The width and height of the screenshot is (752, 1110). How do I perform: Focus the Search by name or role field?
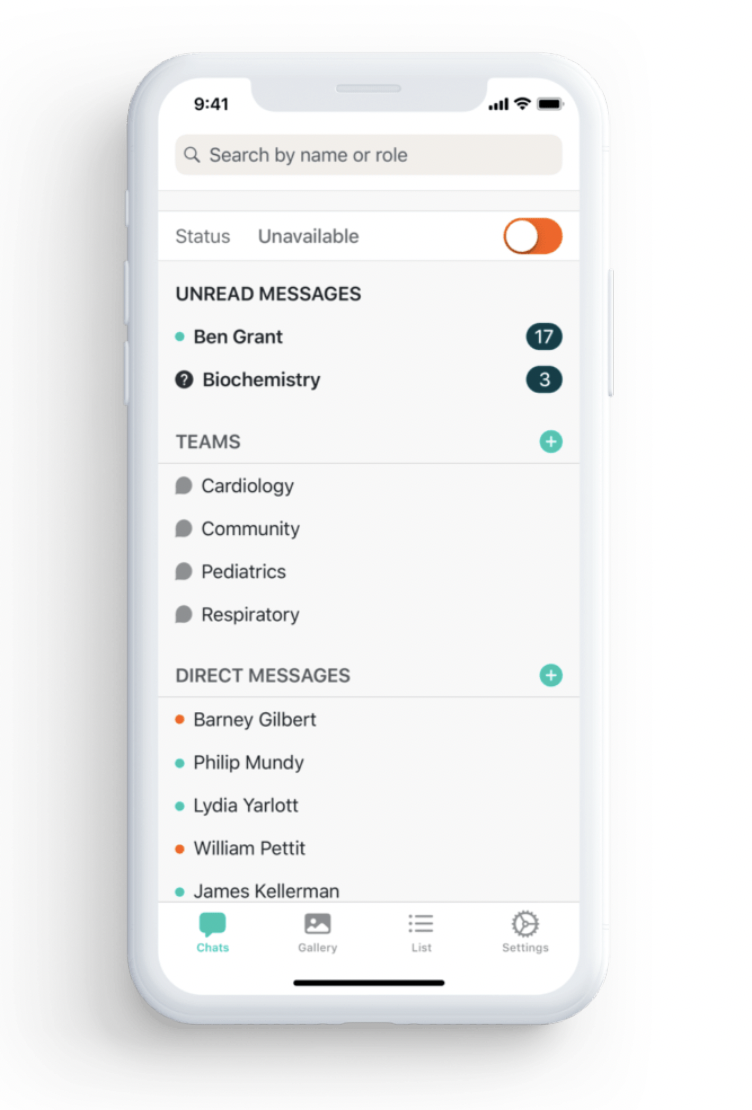point(368,154)
